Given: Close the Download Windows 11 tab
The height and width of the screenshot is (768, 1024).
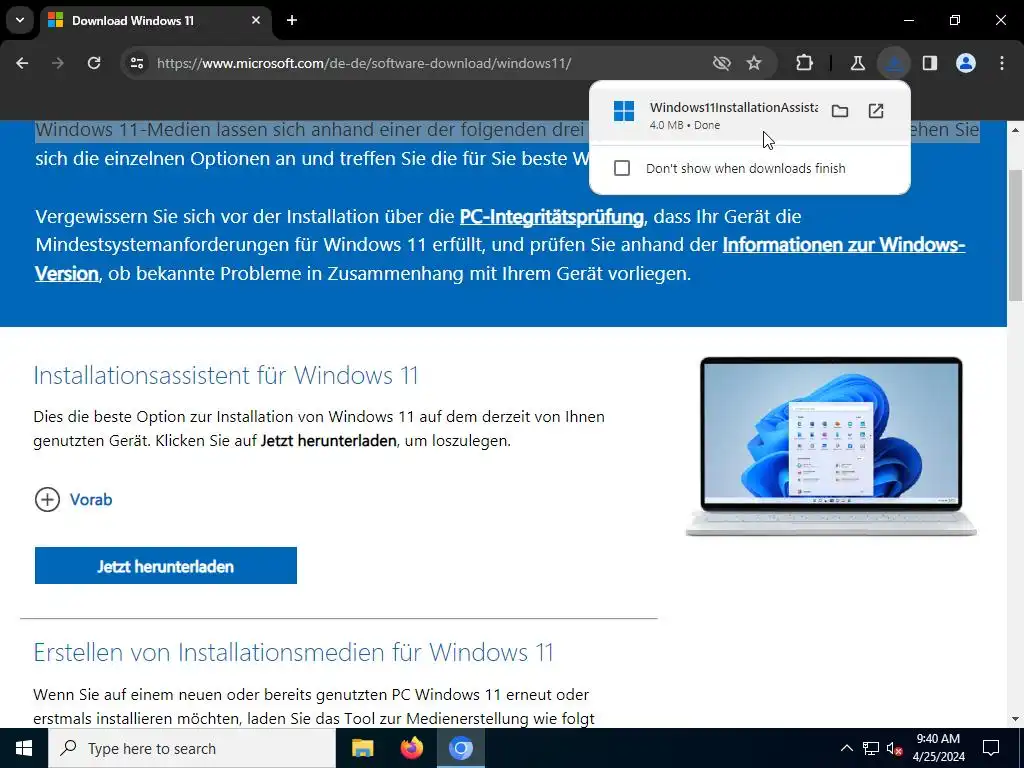Looking at the screenshot, I should [x=256, y=20].
